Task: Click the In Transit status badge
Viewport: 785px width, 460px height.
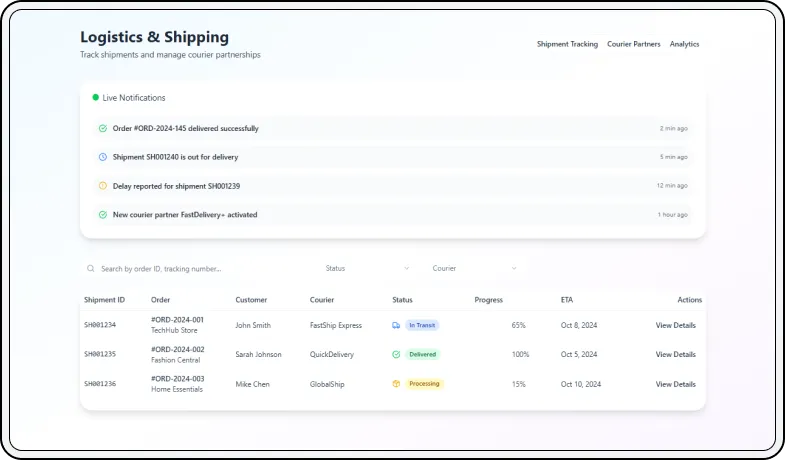Action: click(422, 325)
